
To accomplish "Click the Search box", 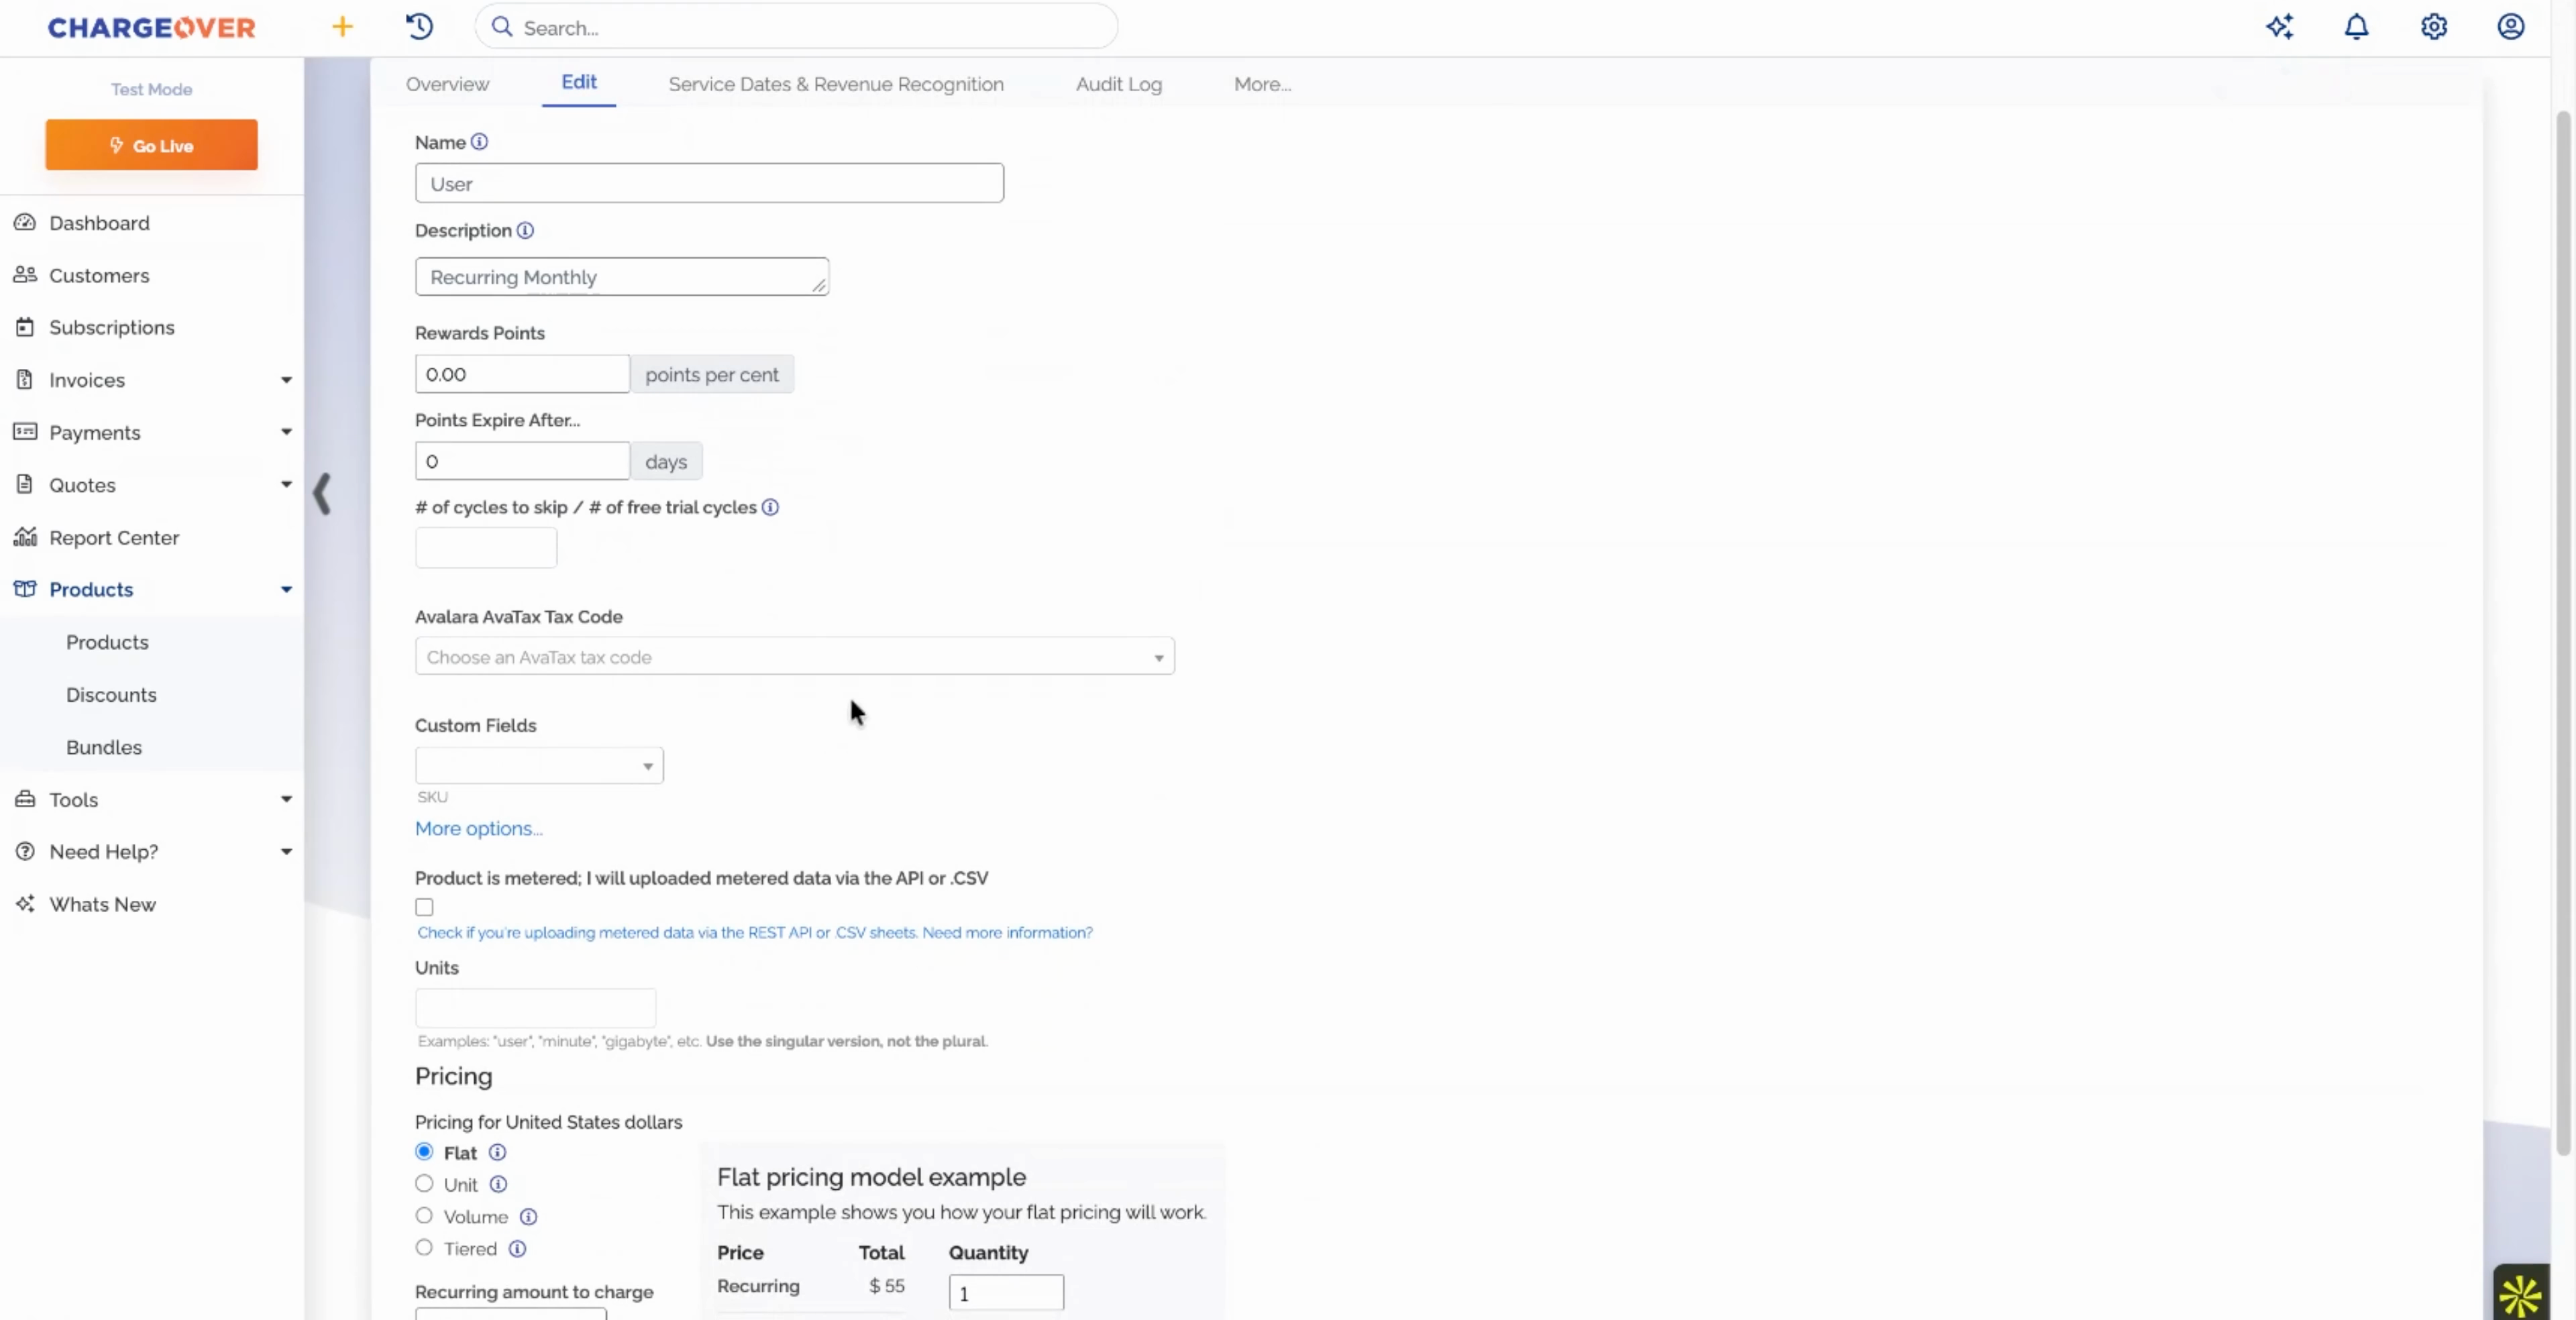I will pos(796,27).
